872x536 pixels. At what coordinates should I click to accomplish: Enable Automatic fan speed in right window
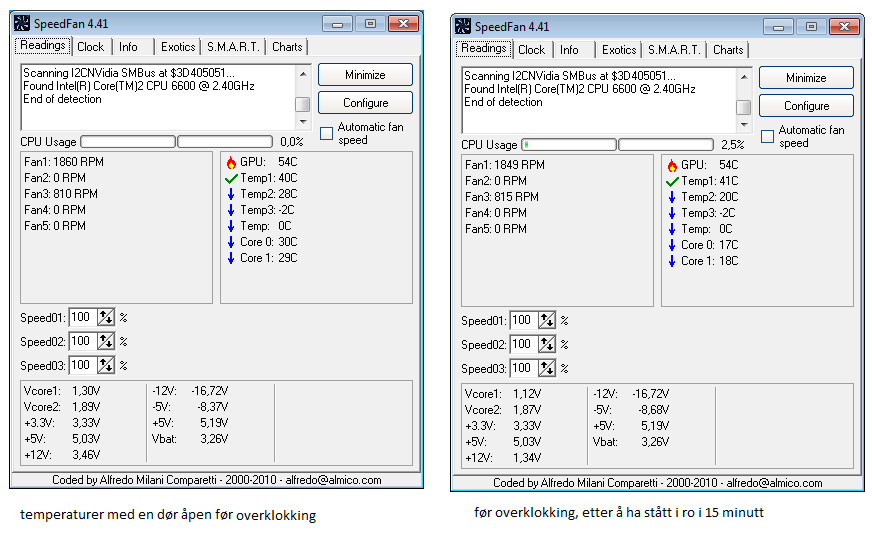coord(767,136)
